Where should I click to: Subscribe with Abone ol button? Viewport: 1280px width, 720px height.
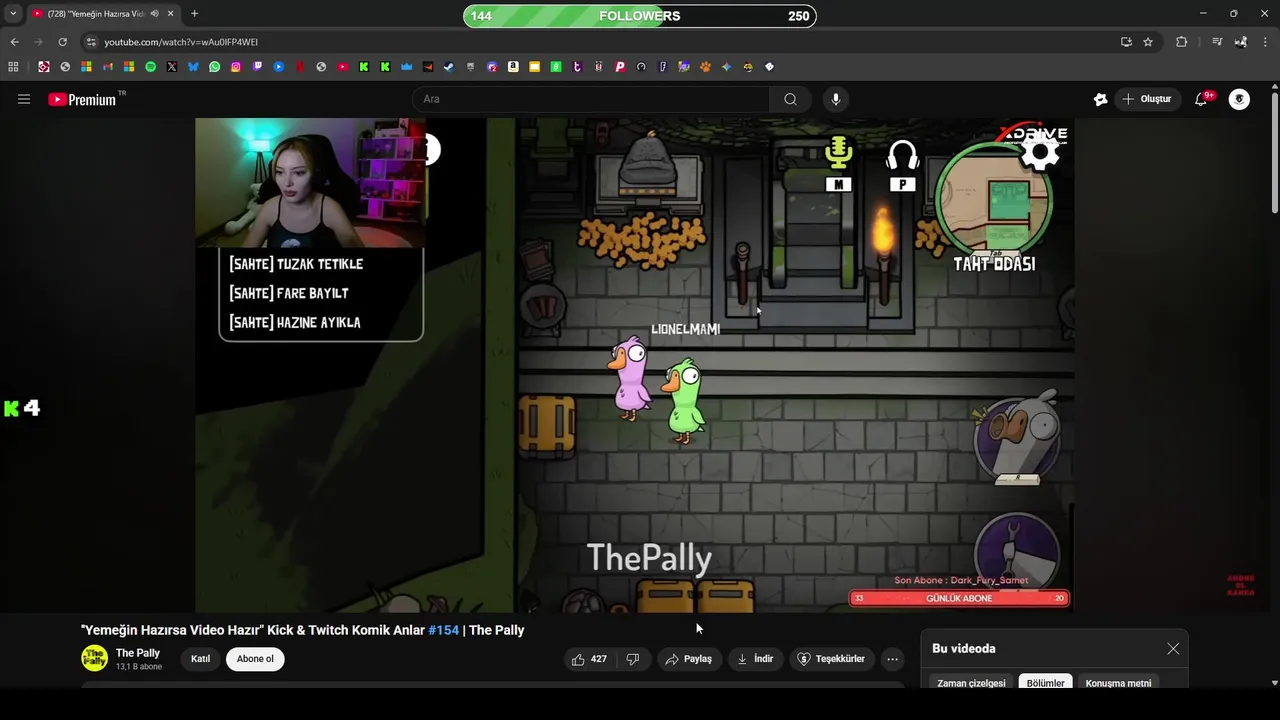255,659
